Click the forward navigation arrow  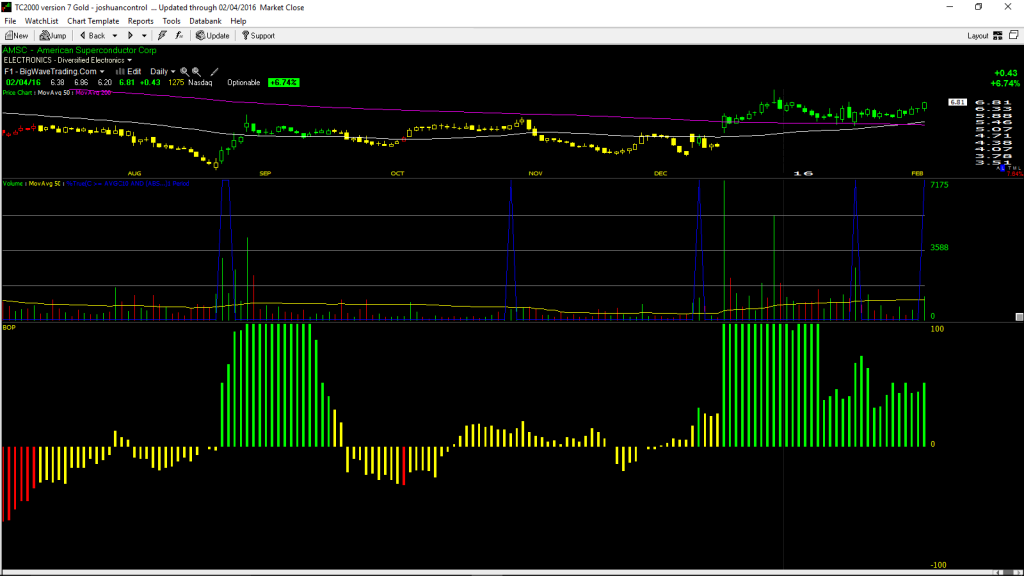130,36
